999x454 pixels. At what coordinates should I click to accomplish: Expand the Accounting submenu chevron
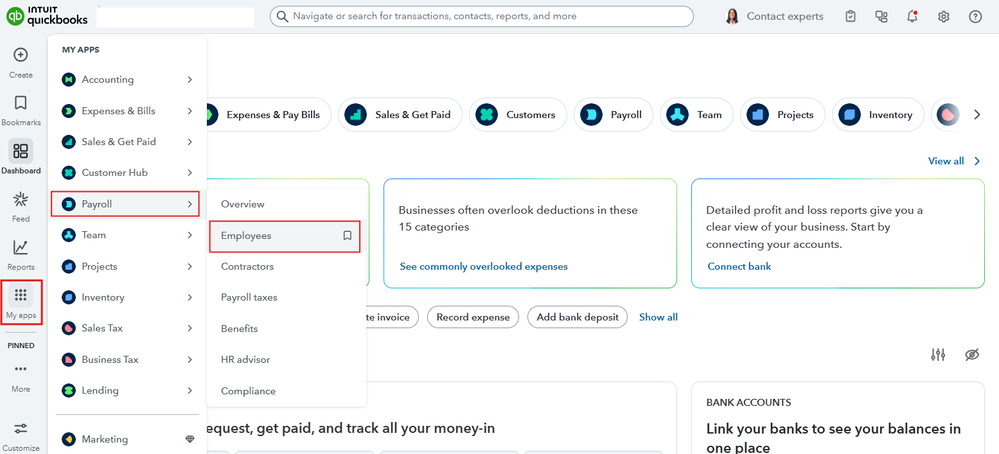coord(190,80)
